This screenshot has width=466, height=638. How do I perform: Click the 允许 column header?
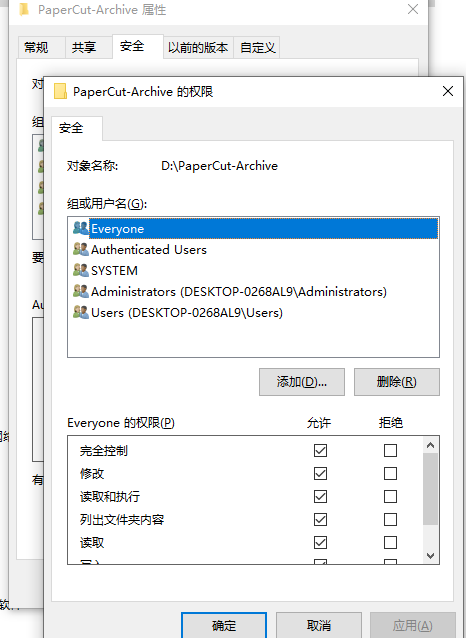(319, 423)
